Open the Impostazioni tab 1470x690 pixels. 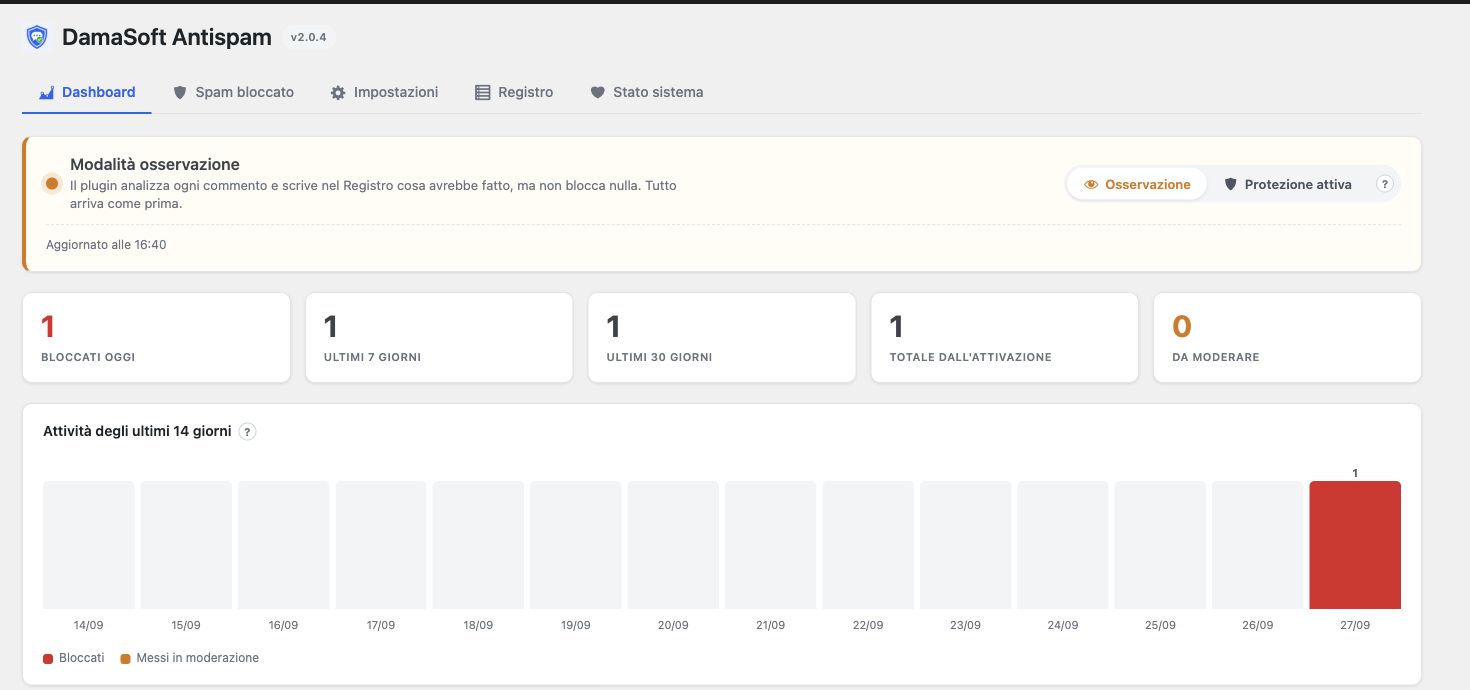(384, 92)
